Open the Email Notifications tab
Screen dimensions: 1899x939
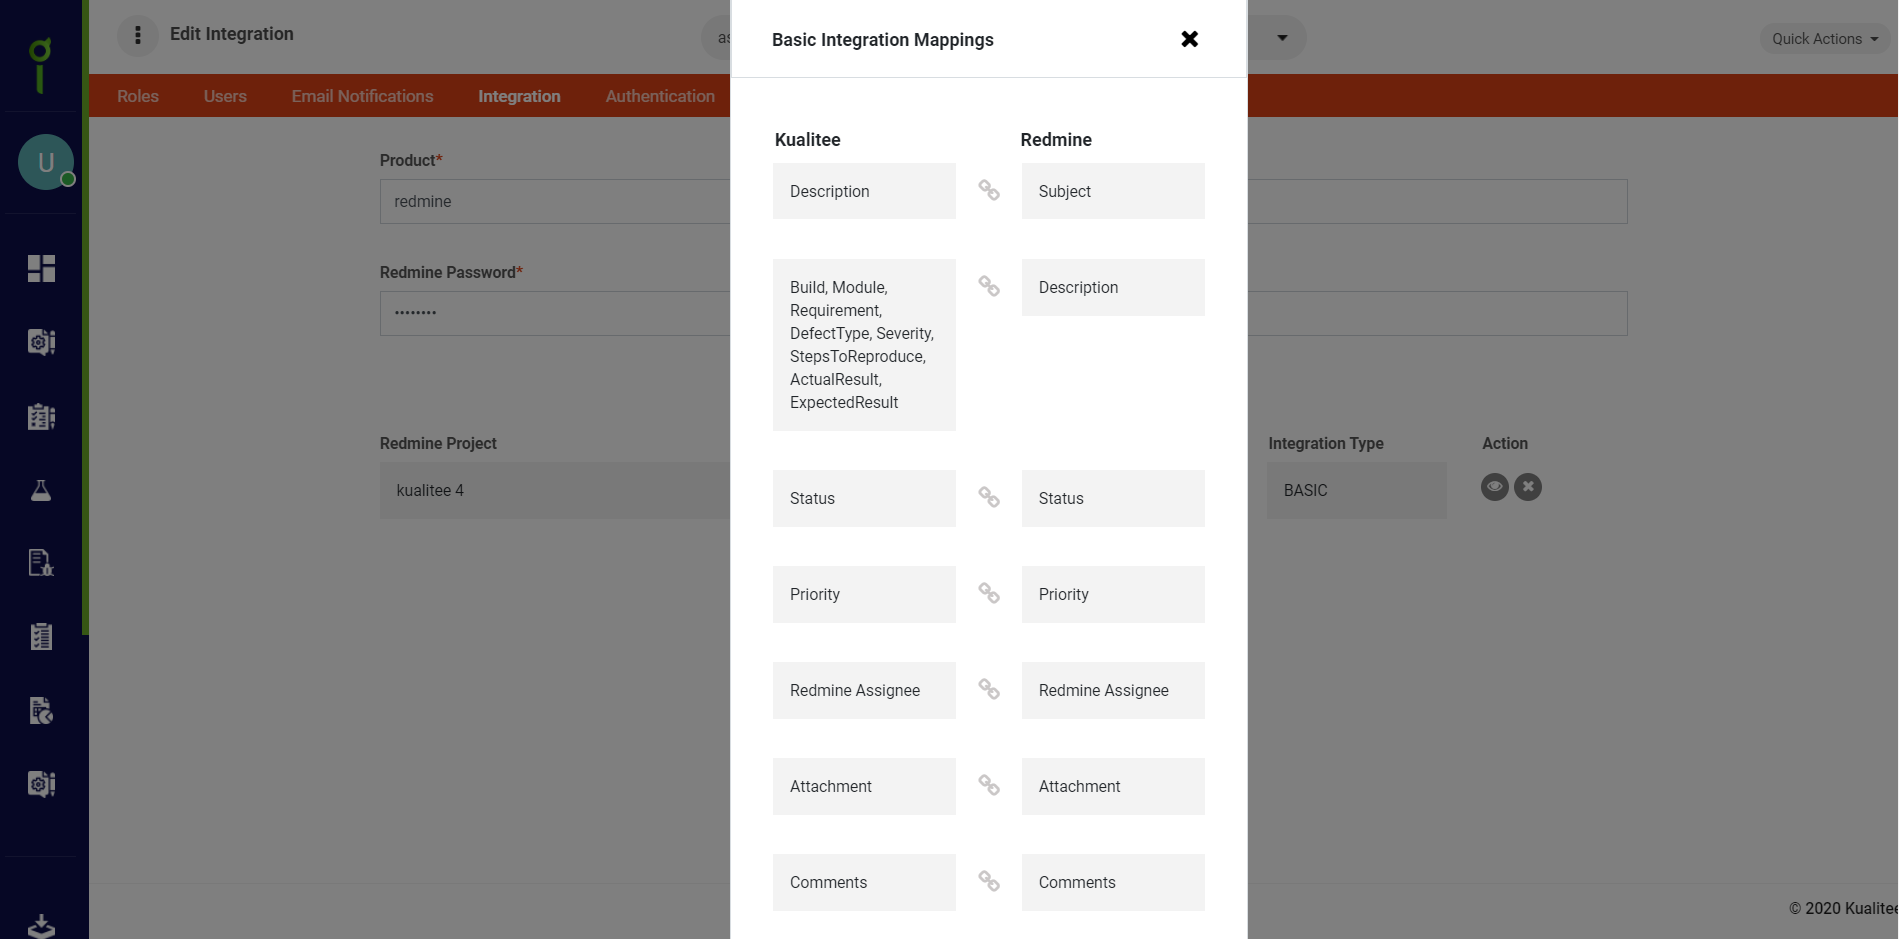tap(362, 96)
